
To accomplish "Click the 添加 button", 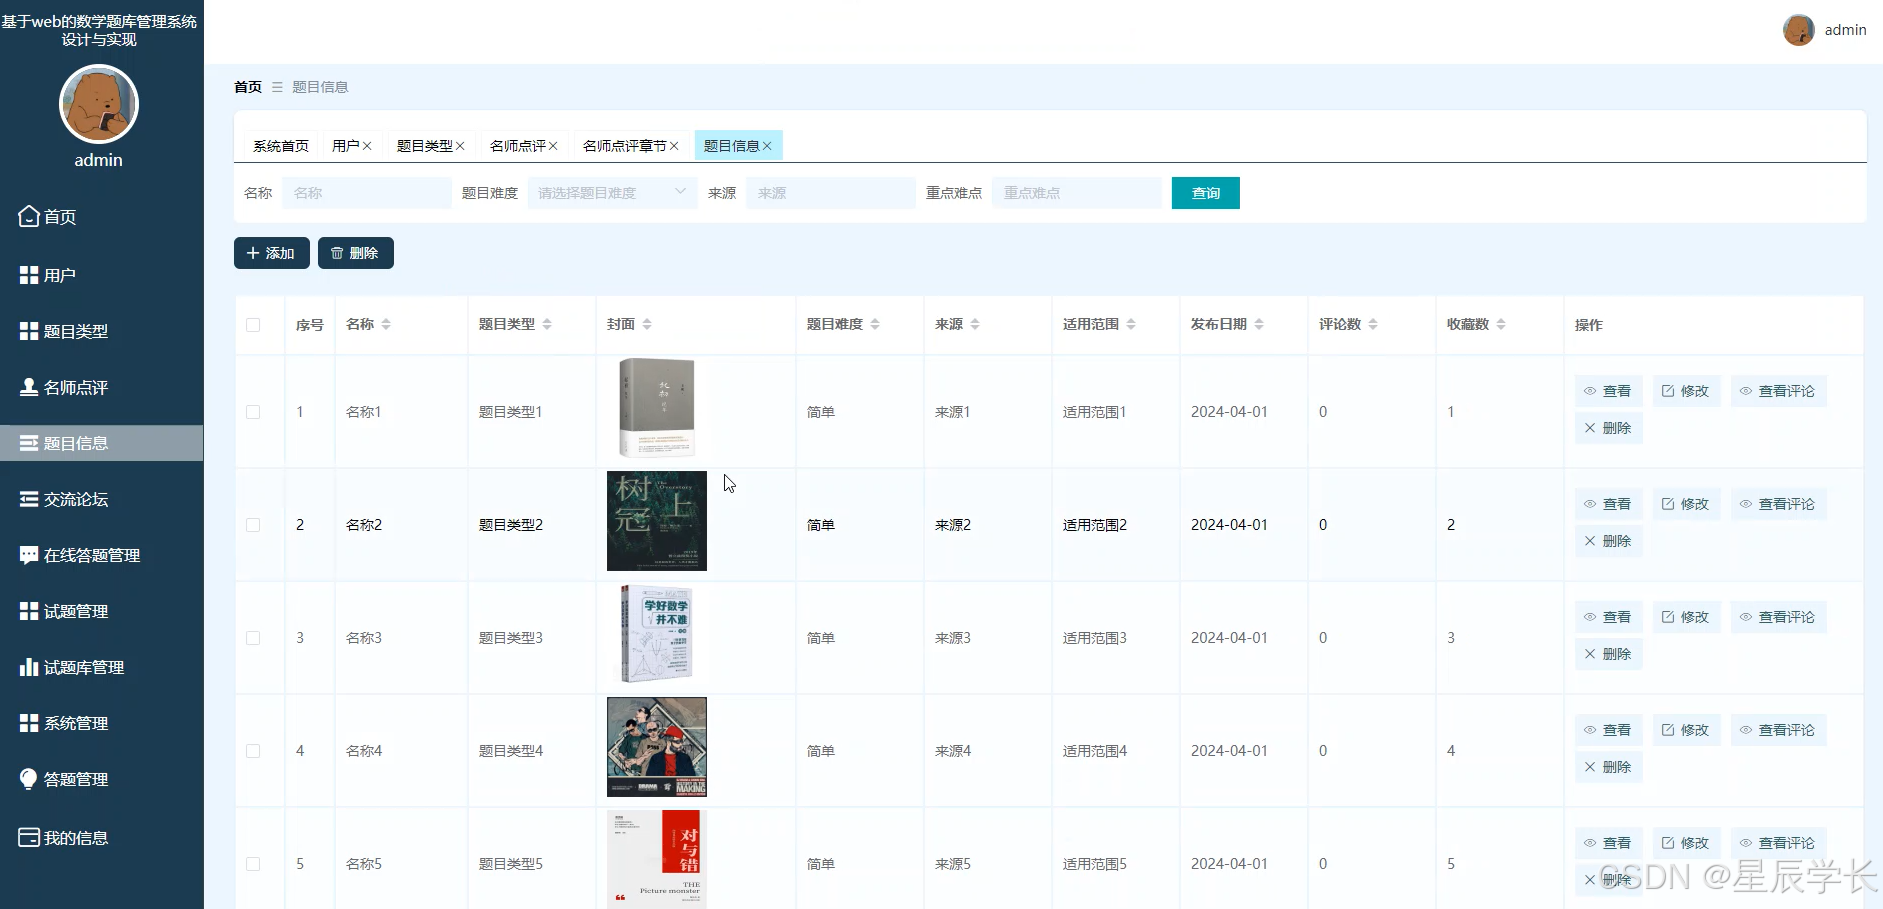I will pos(272,253).
